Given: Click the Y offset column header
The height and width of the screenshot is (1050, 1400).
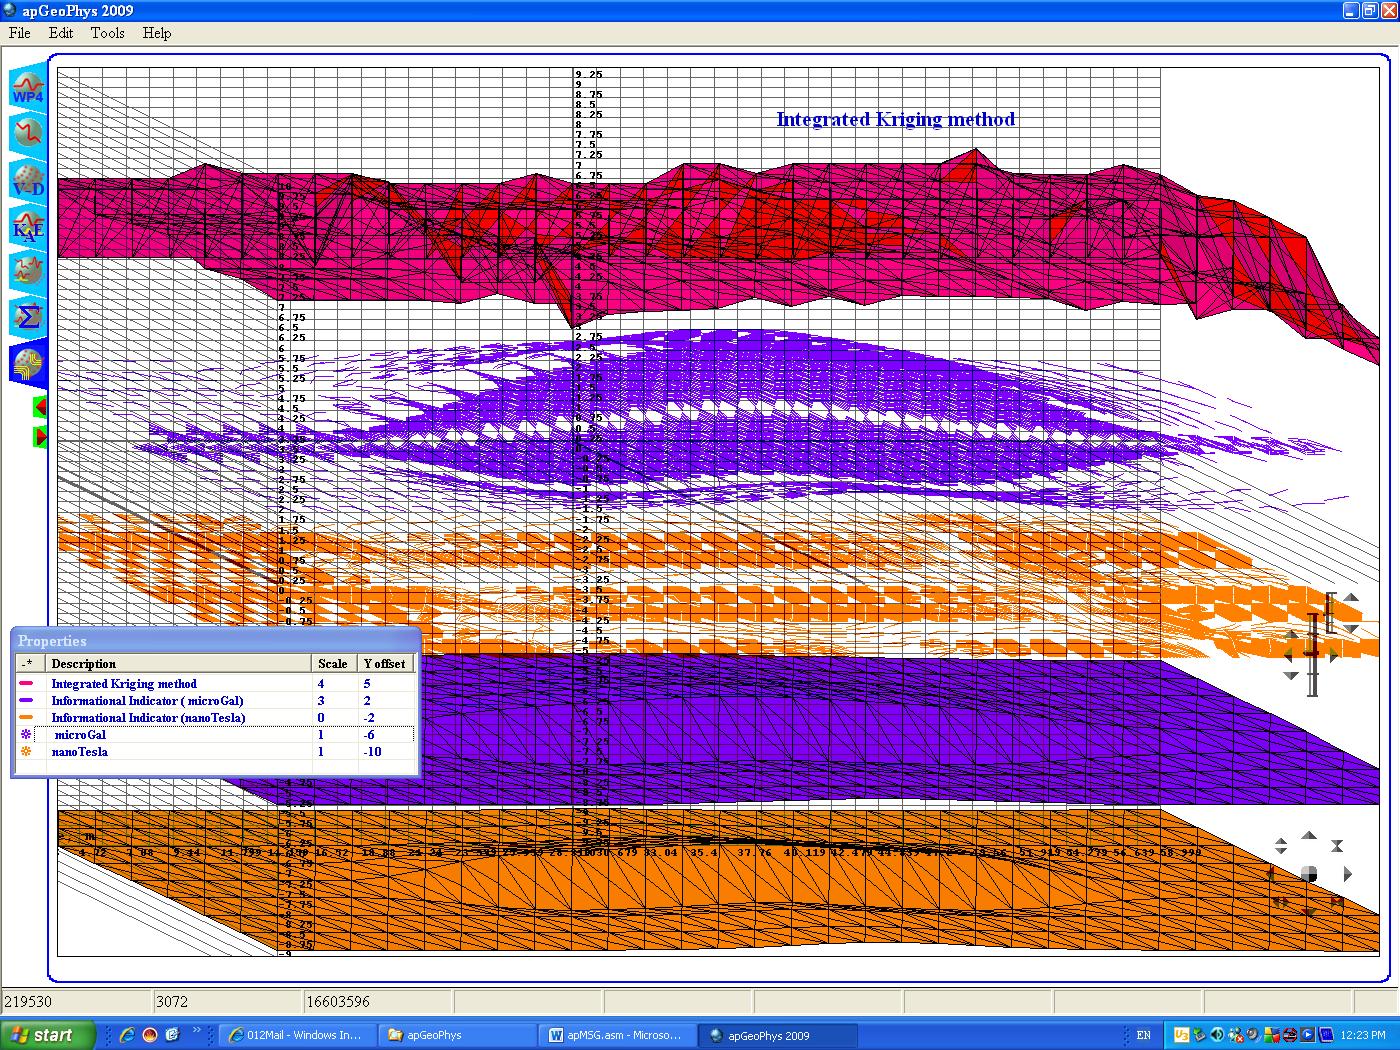Looking at the screenshot, I should [385, 664].
